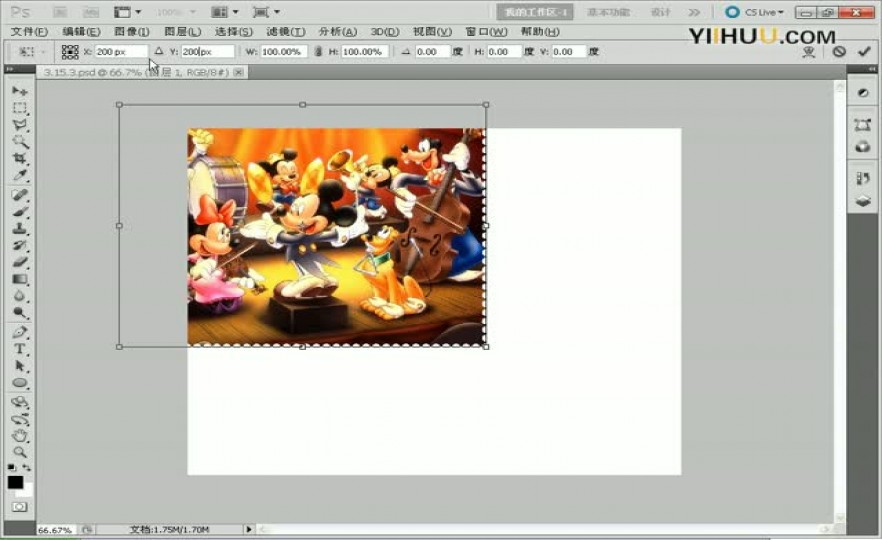Screen dimensions: 882x540
Task: Swap foreground and background colors
Action: (x=26, y=467)
